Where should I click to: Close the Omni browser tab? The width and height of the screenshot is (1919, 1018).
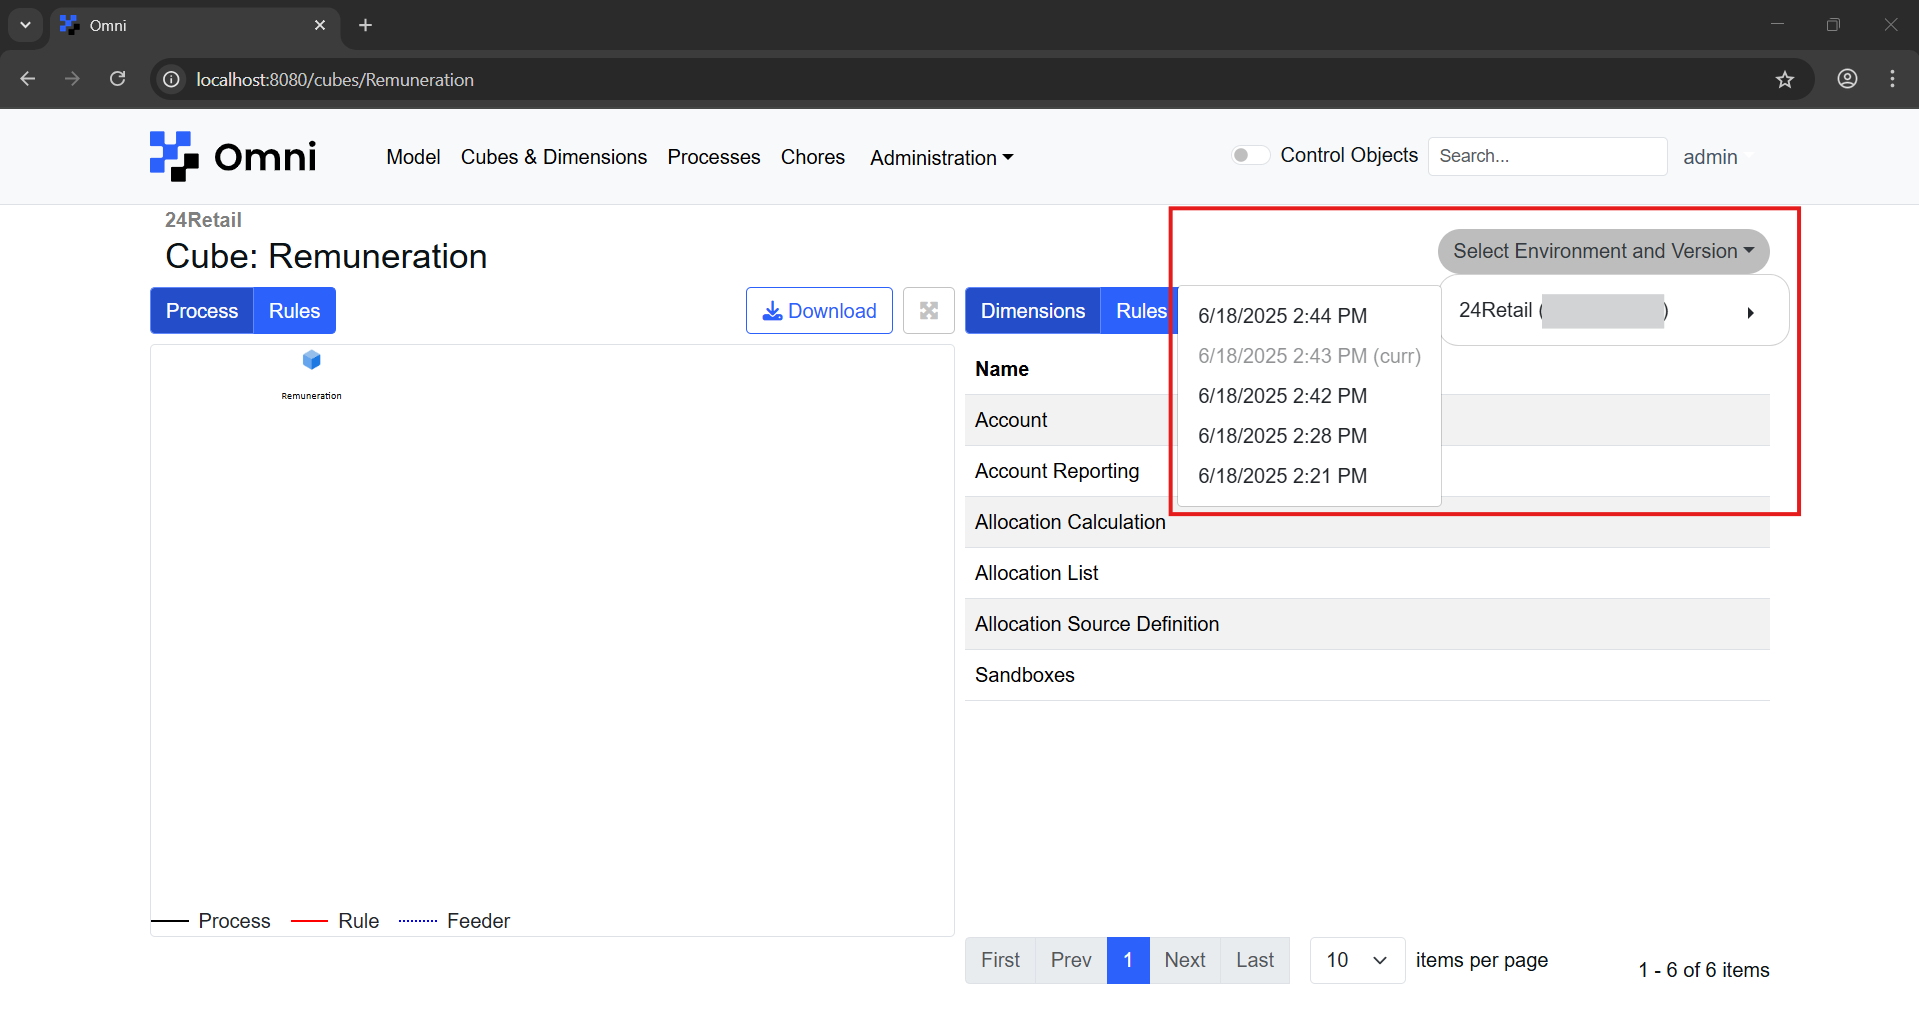[x=320, y=25]
